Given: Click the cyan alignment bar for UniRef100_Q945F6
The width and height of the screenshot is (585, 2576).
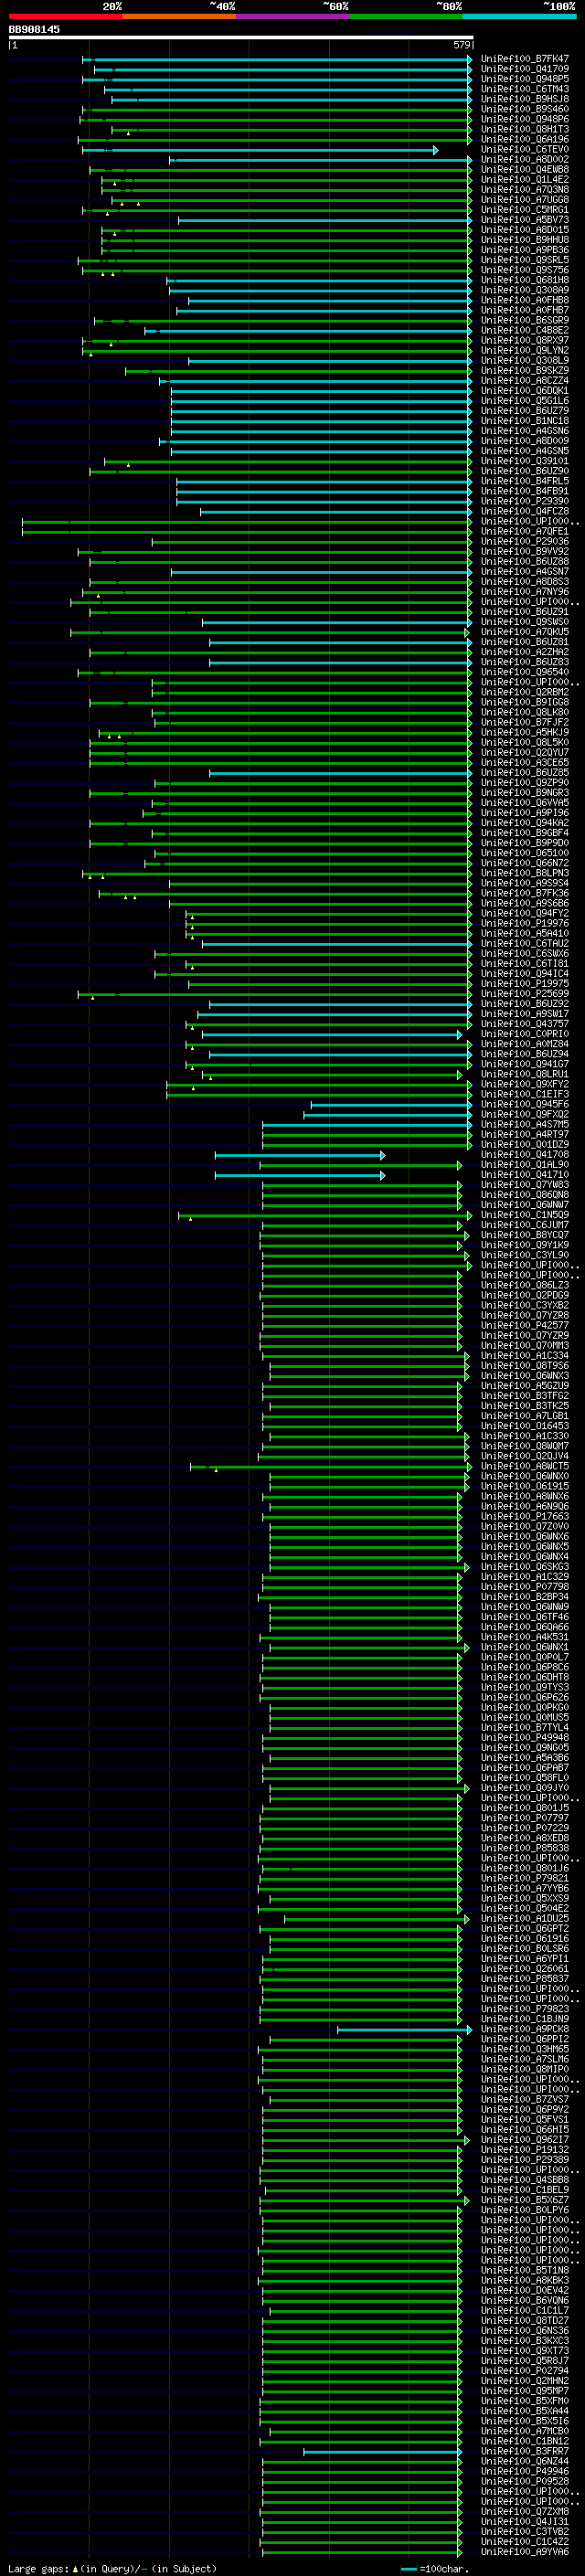Looking at the screenshot, I should pos(391,1105).
